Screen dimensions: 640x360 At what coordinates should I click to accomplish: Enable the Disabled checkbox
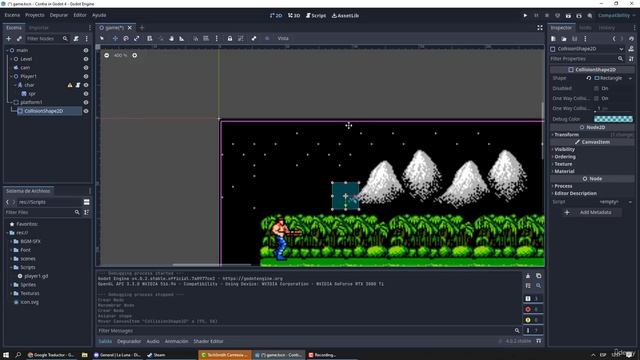(596, 88)
